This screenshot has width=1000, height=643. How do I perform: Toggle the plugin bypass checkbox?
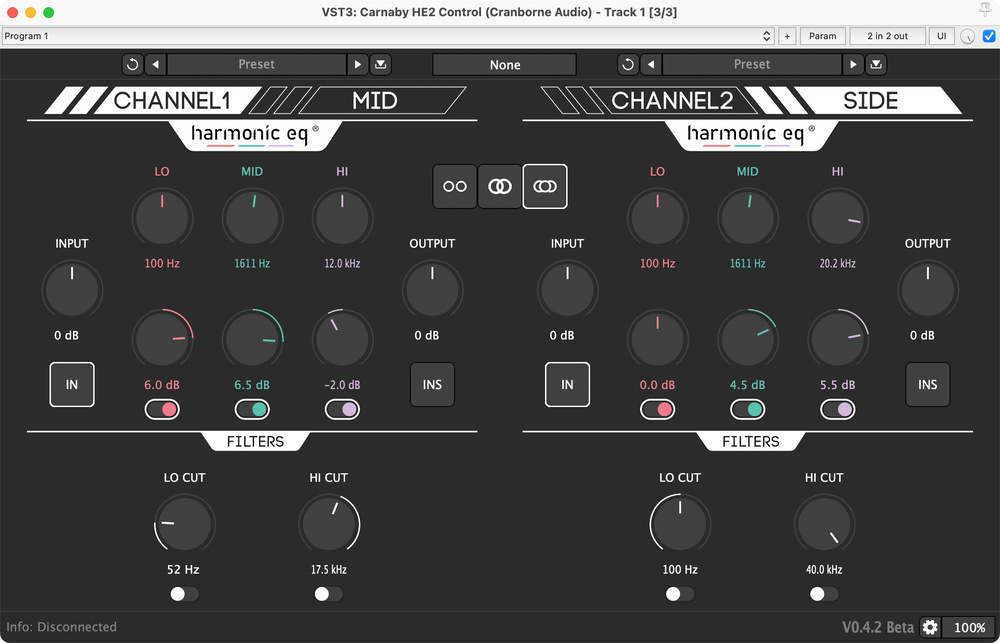(989, 36)
